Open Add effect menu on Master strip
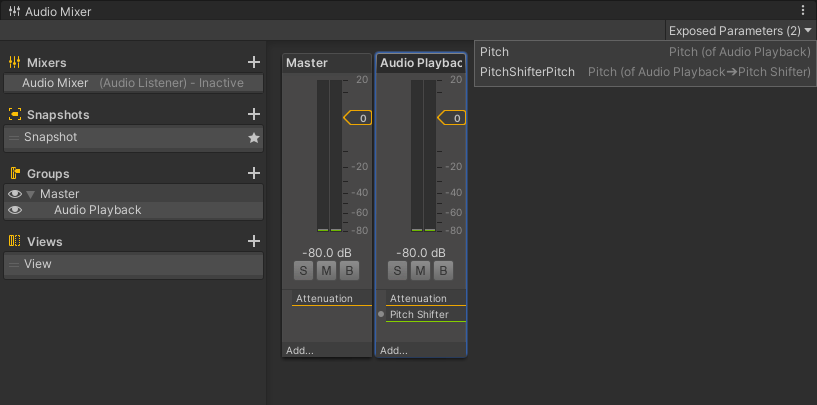This screenshot has width=817, height=405. coord(300,351)
